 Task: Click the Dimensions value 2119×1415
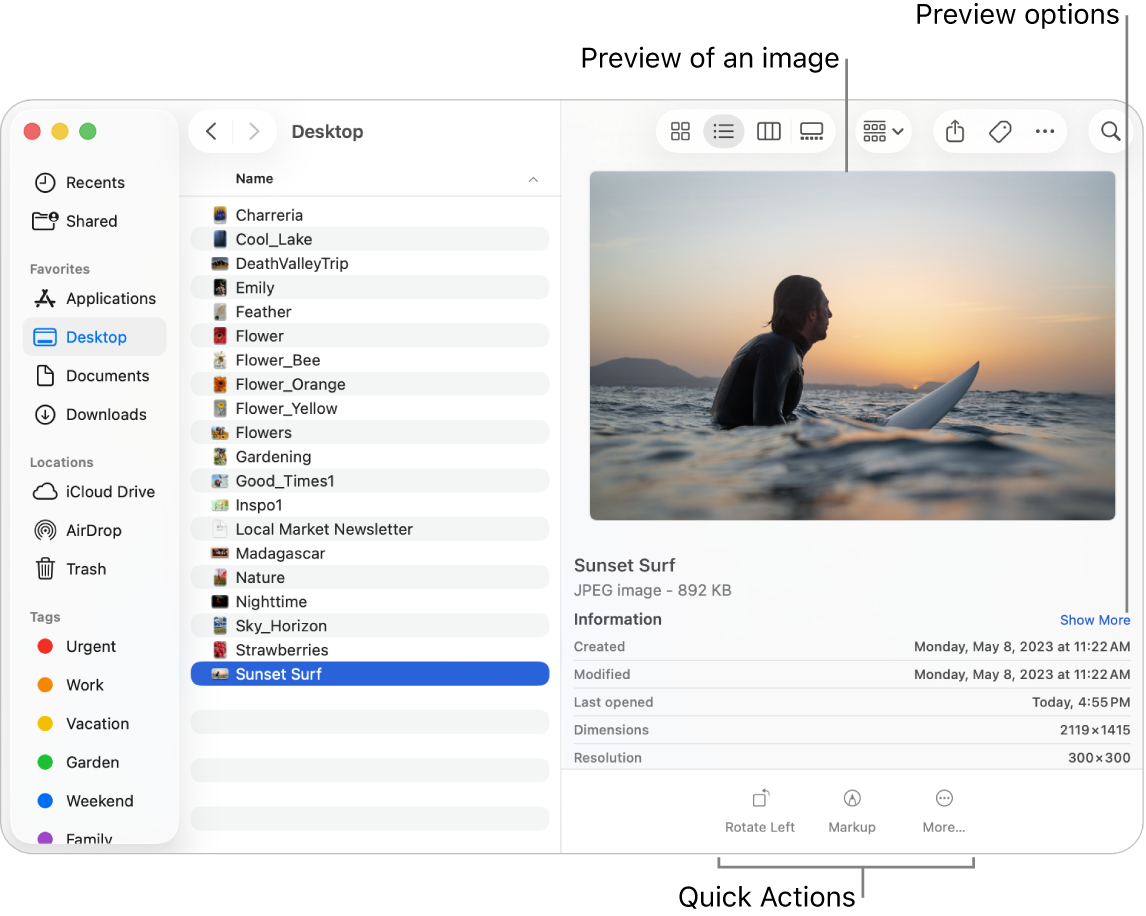point(1094,730)
